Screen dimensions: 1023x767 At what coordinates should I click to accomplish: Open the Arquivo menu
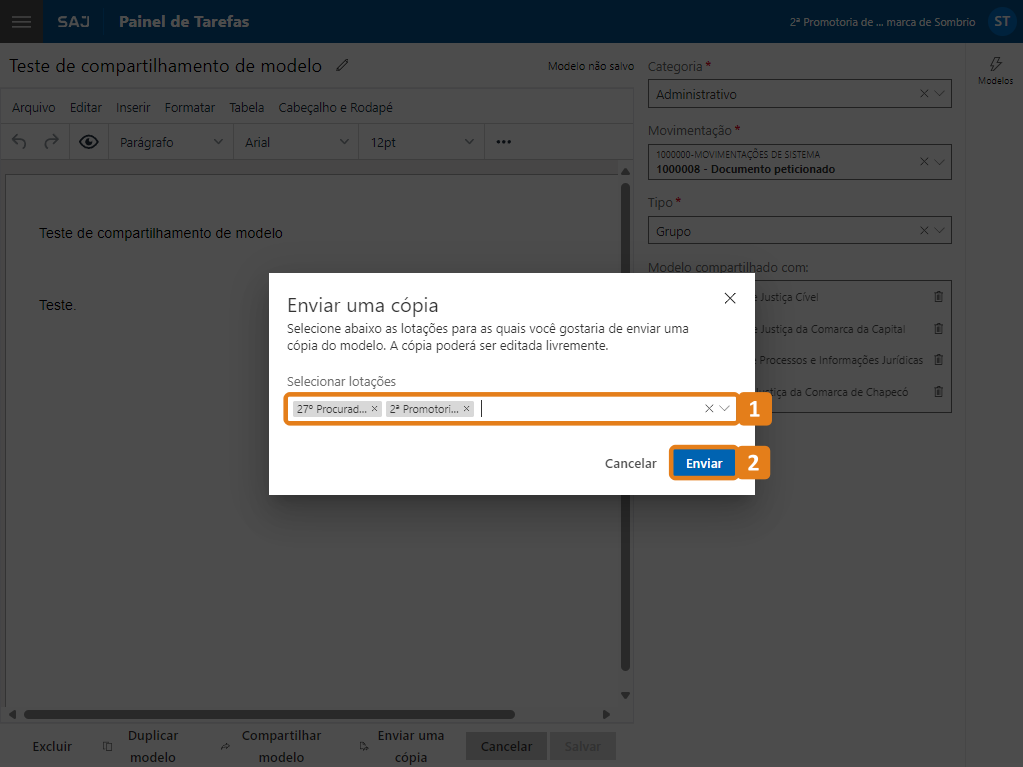(x=34, y=108)
